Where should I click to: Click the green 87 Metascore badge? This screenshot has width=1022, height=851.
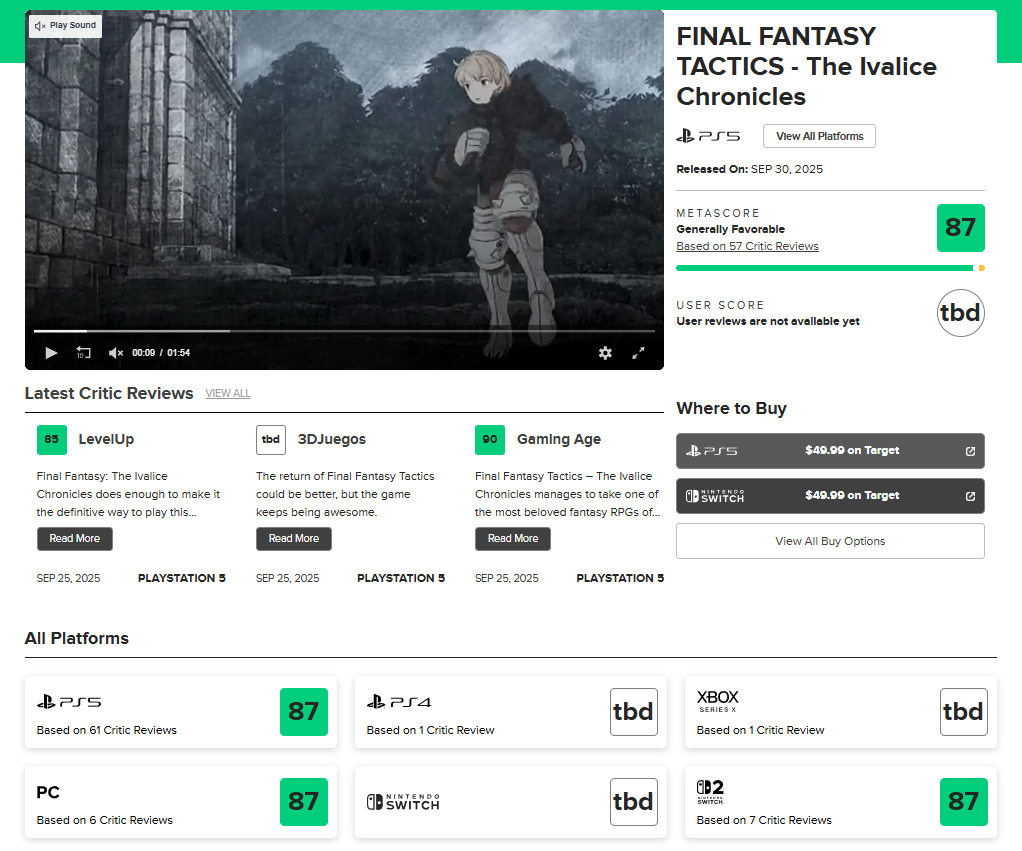[x=960, y=228]
